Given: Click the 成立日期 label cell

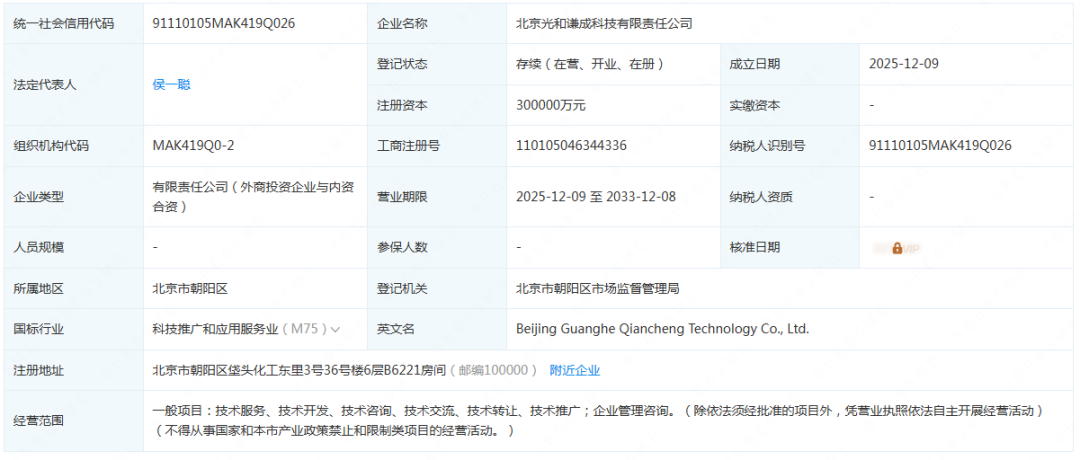Looking at the screenshot, I should click(x=790, y=64).
